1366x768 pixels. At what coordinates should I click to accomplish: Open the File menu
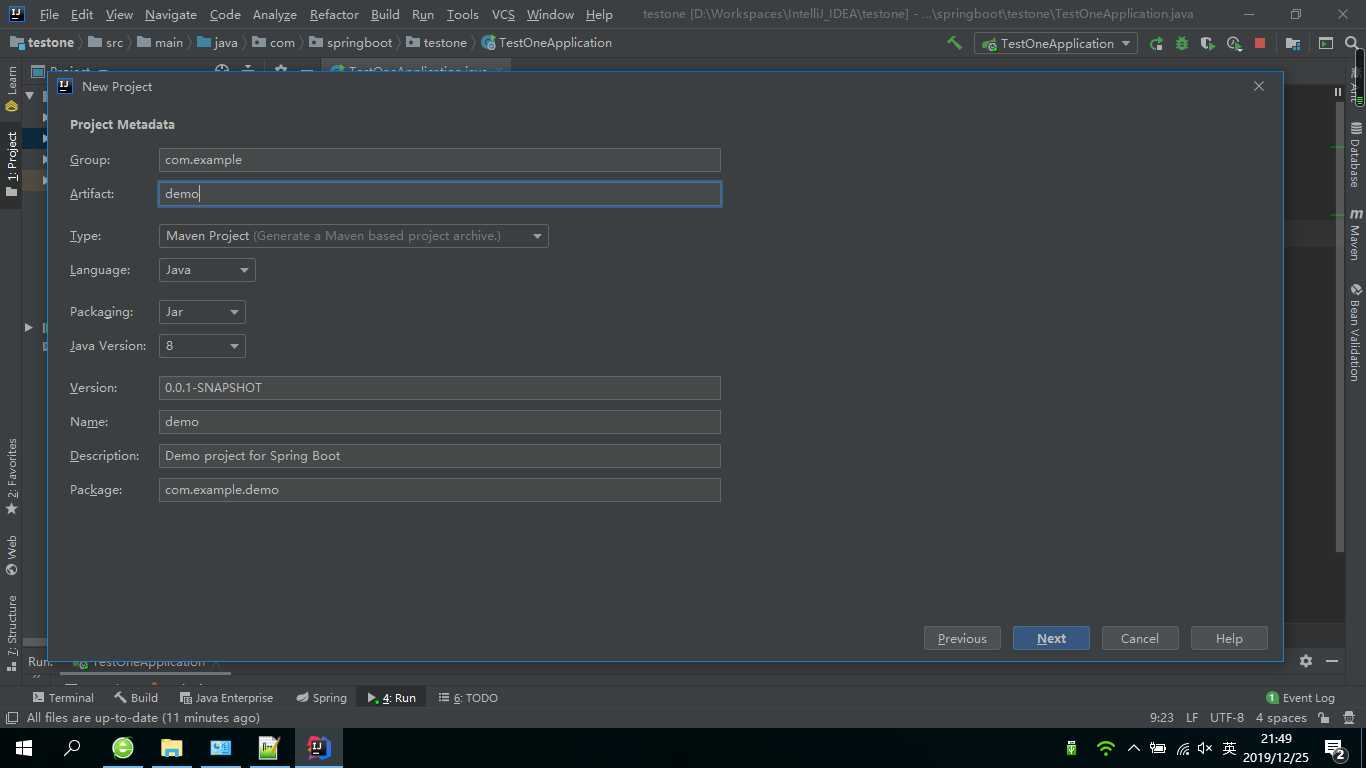click(x=49, y=15)
